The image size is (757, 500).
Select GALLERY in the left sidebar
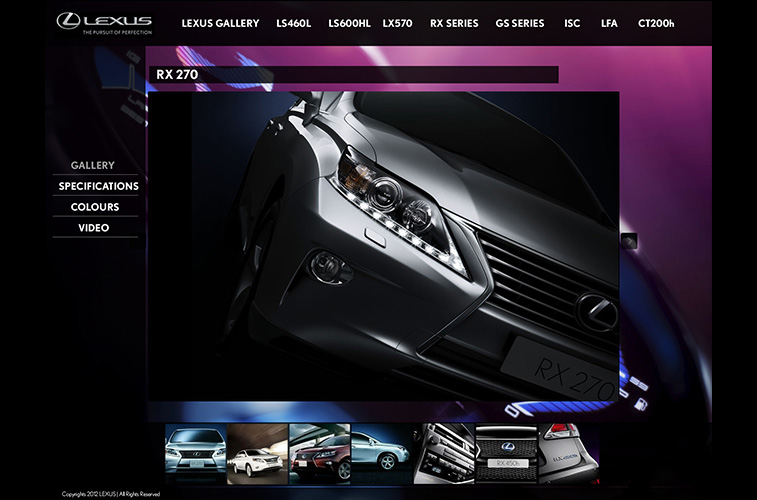[x=93, y=165]
